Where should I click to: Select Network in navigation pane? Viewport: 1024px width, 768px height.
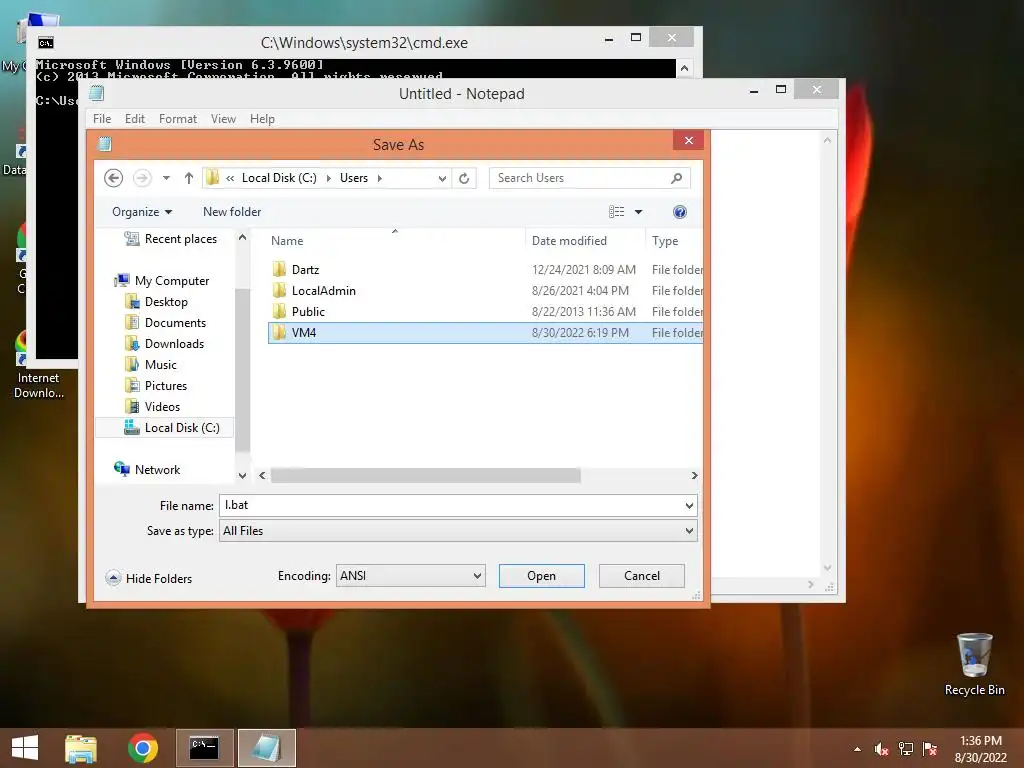coord(147,470)
